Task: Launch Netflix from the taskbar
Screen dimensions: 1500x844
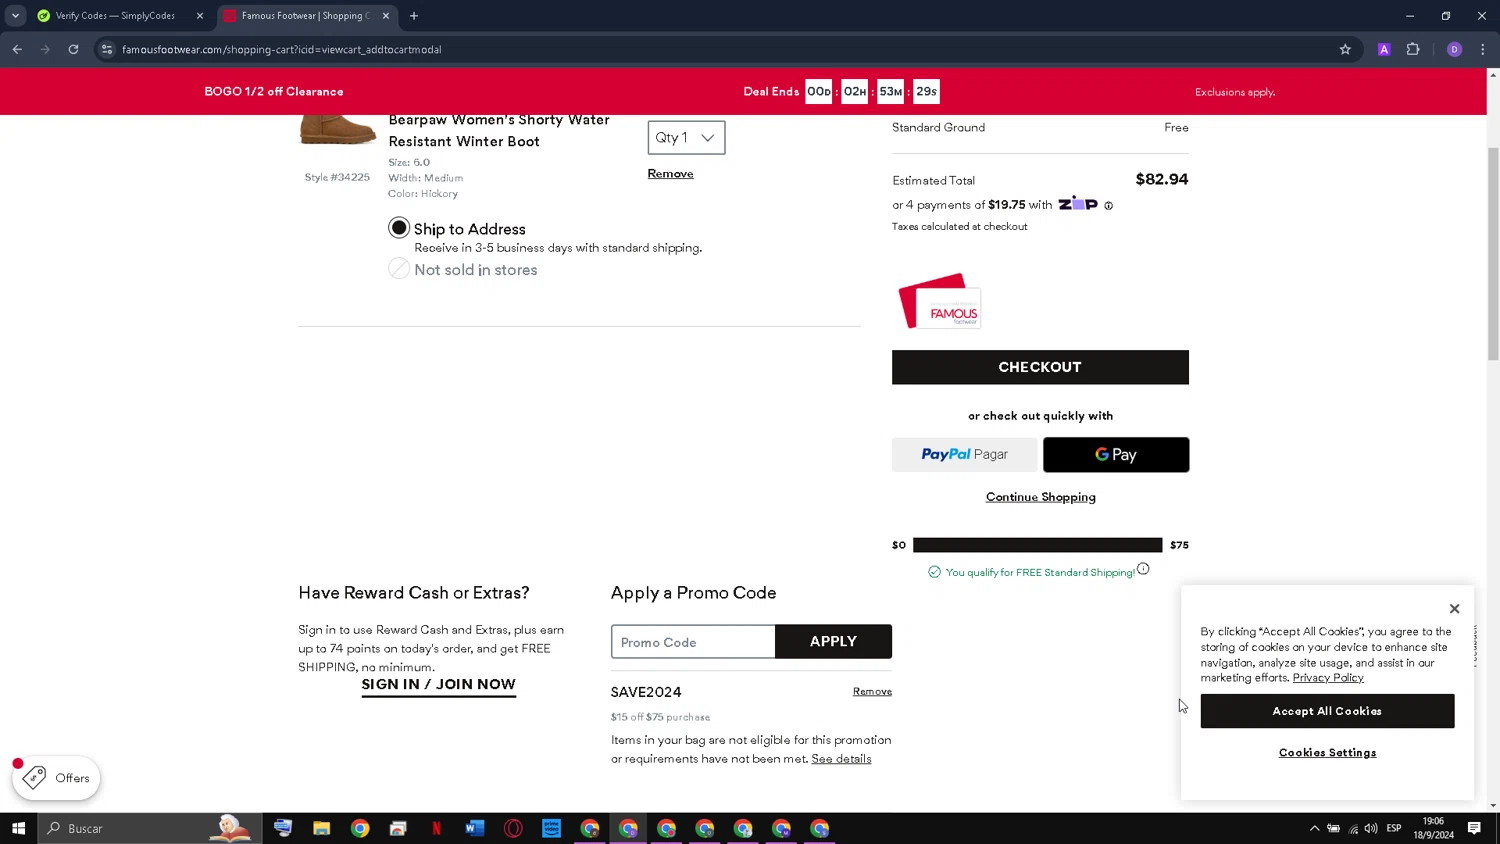Action: click(436, 828)
